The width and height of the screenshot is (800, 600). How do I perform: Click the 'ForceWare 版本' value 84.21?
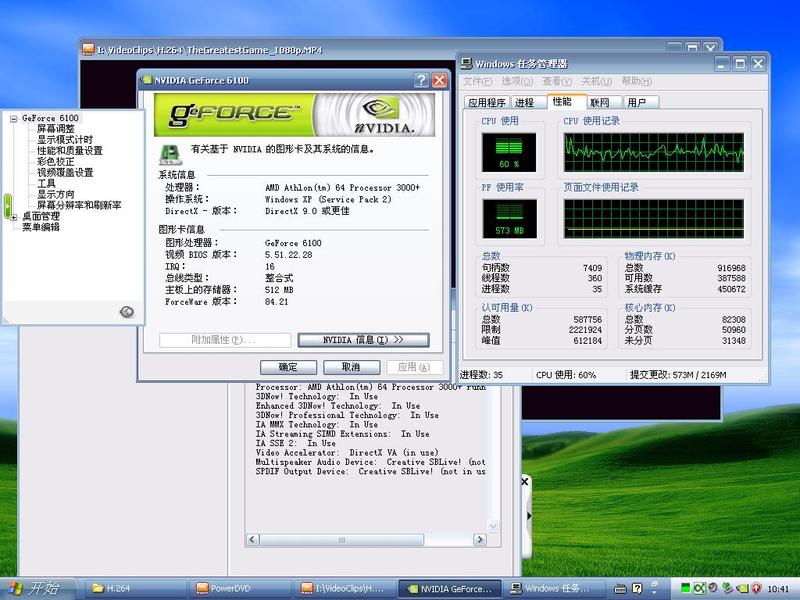click(277, 302)
